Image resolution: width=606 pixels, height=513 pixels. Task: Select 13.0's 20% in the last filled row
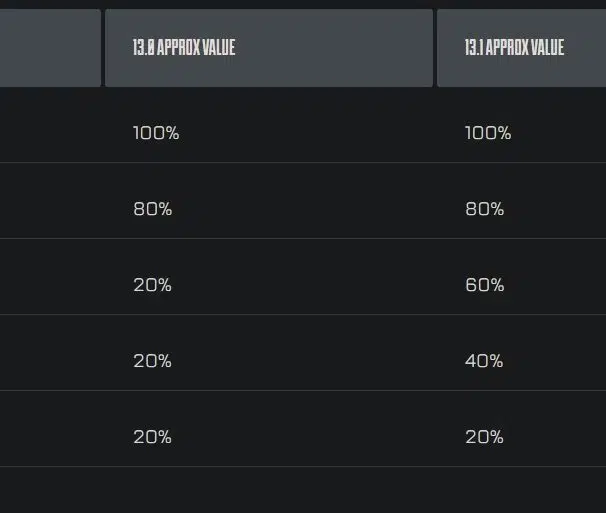pyautogui.click(x=152, y=437)
